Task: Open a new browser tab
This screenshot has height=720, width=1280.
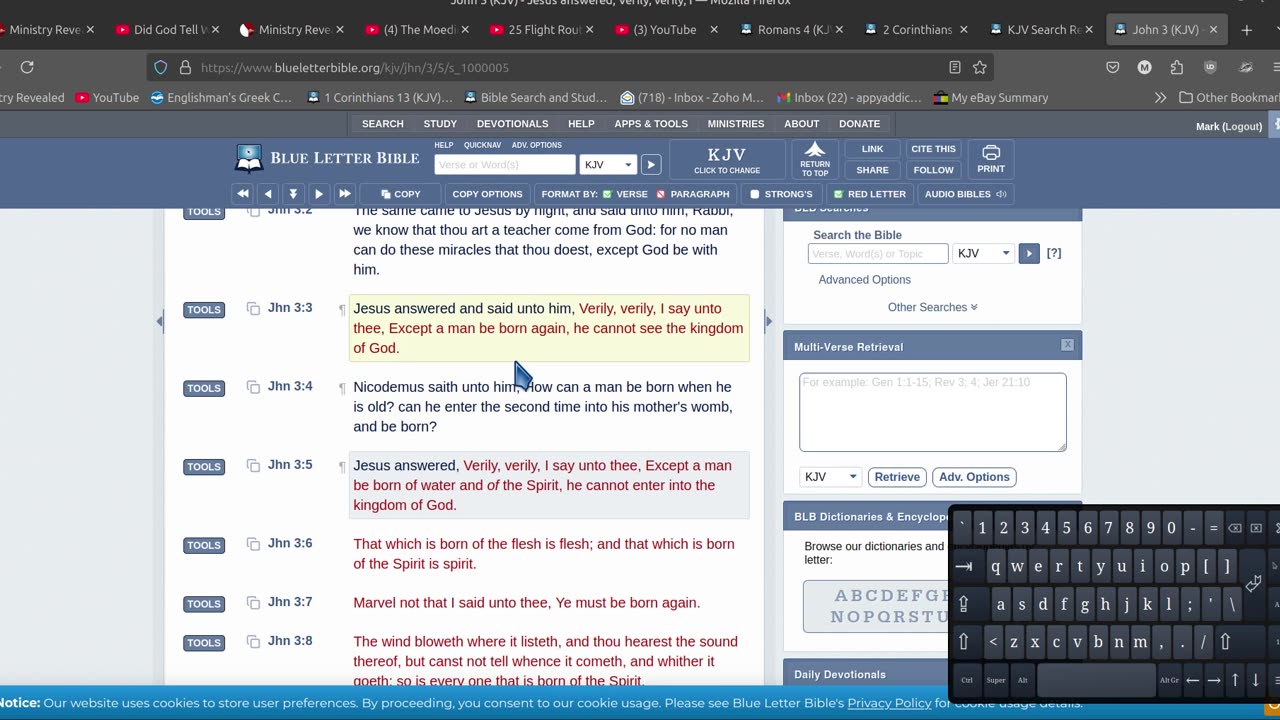Action: coord(1246,30)
